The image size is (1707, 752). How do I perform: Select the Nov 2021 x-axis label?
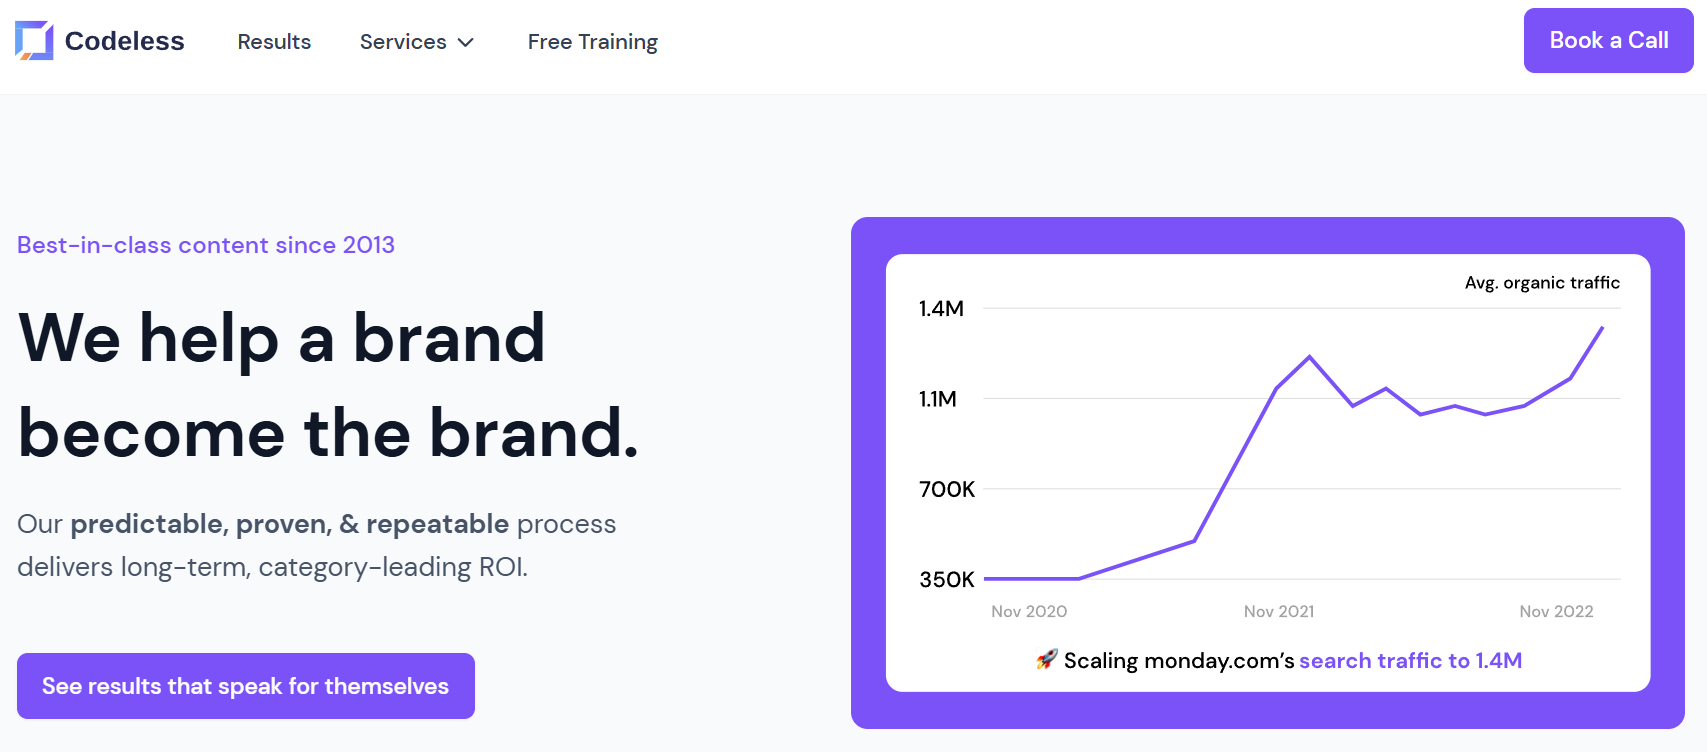coord(1278,611)
